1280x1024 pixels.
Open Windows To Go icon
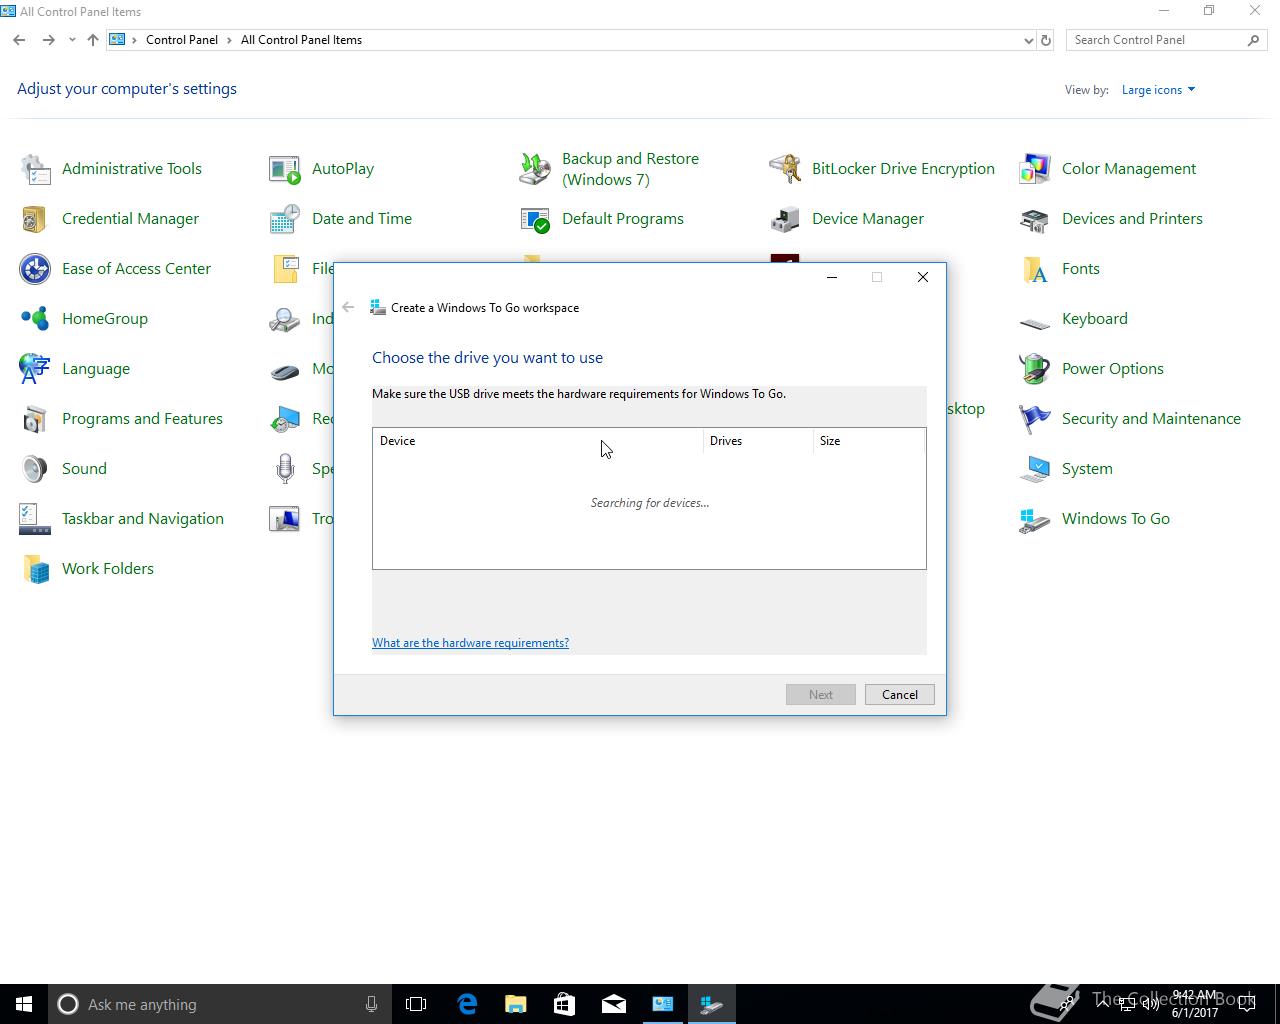[x=1035, y=519]
